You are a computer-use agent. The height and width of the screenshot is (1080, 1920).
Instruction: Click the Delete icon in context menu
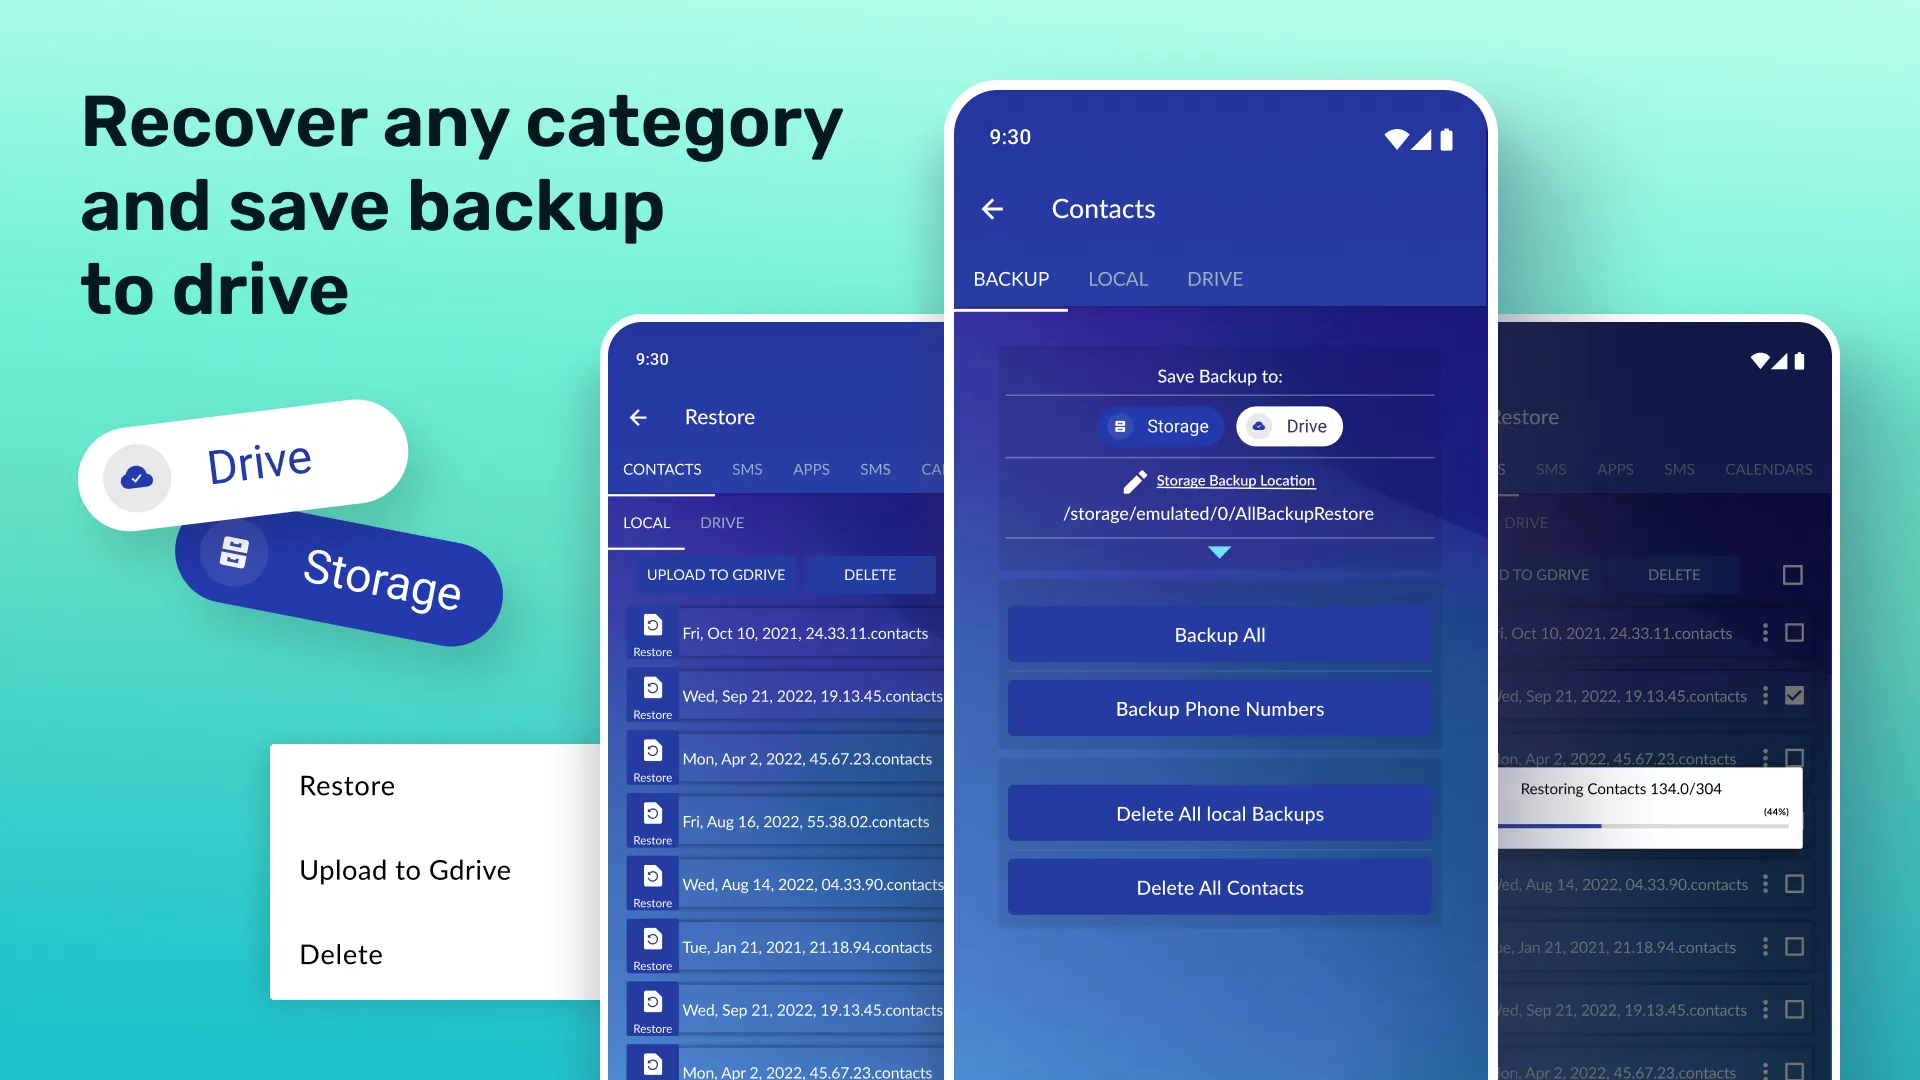(340, 952)
